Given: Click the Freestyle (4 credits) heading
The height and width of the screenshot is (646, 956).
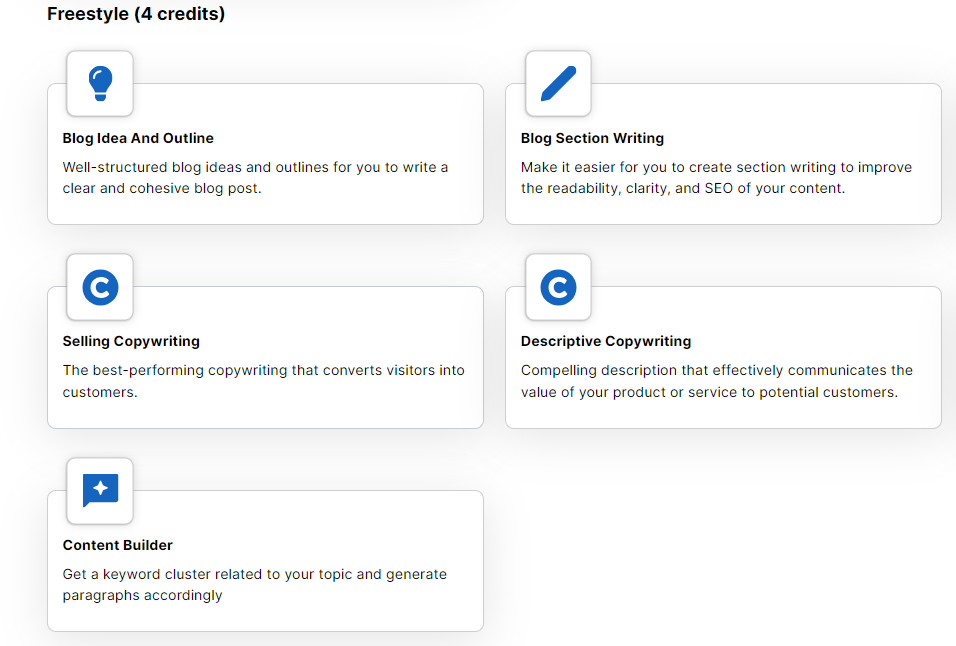Looking at the screenshot, I should (x=136, y=13).
